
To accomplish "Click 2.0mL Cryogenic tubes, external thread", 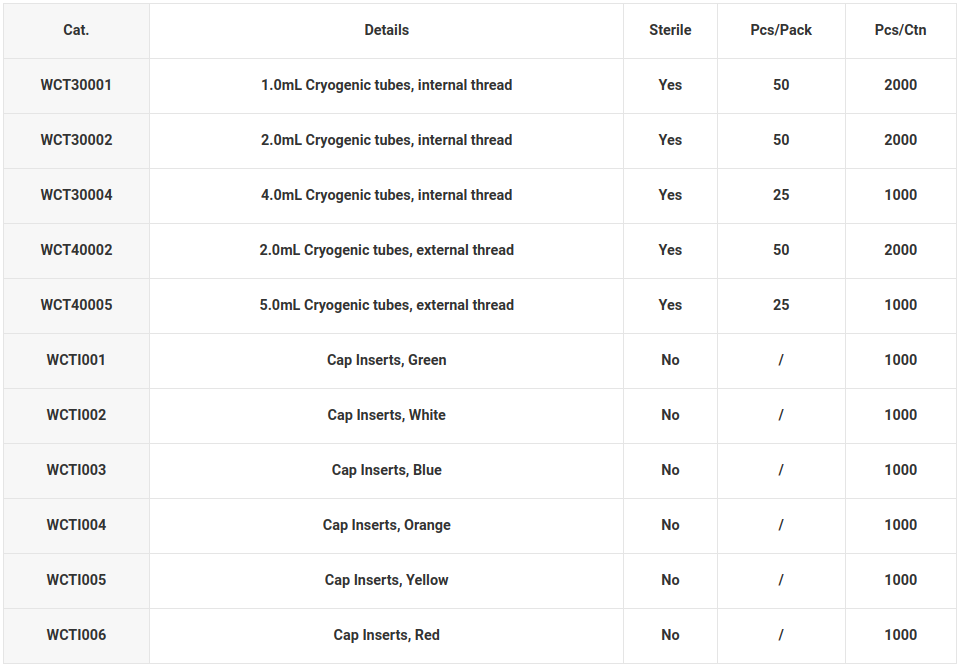I will [x=387, y=250].
